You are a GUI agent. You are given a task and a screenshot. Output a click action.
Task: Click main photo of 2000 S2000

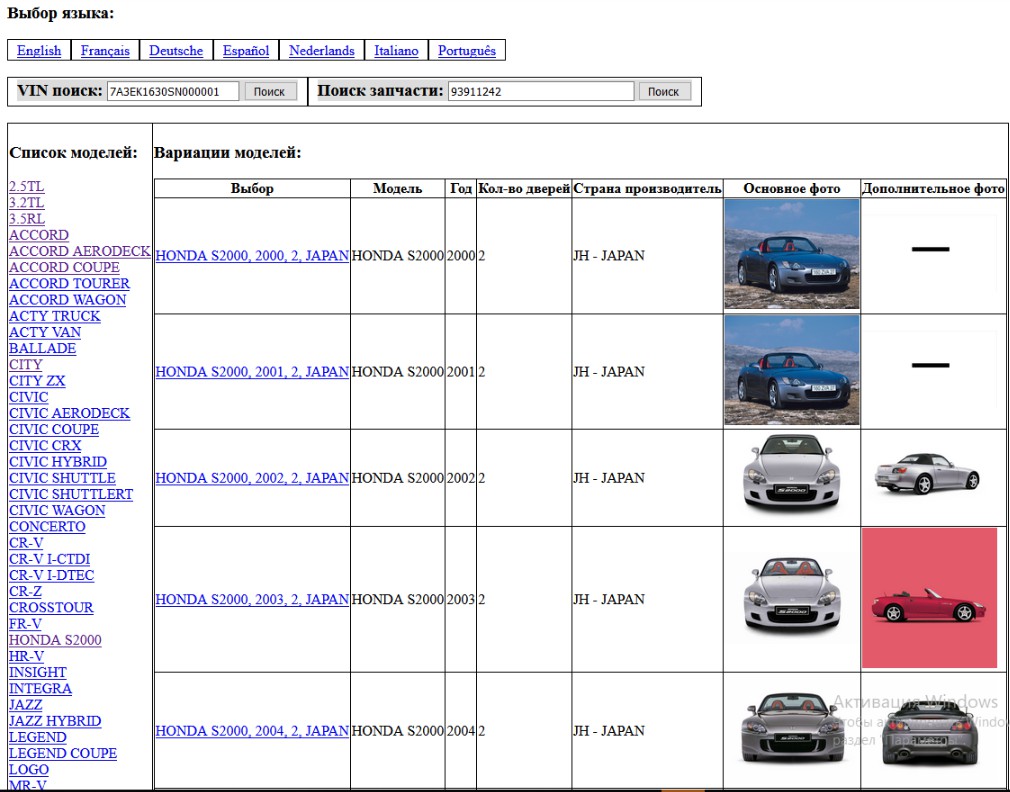coord(792,254)
